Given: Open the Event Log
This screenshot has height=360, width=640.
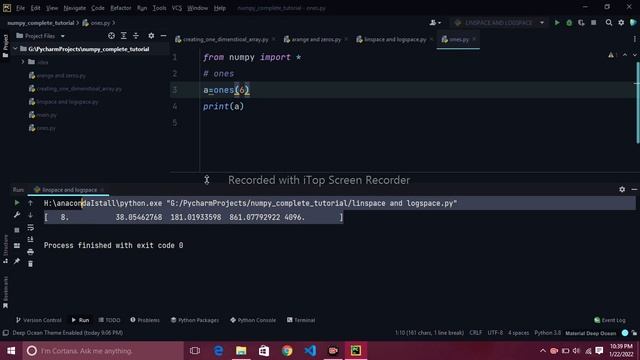Looking at the screenshot, I should pos(610,320).
